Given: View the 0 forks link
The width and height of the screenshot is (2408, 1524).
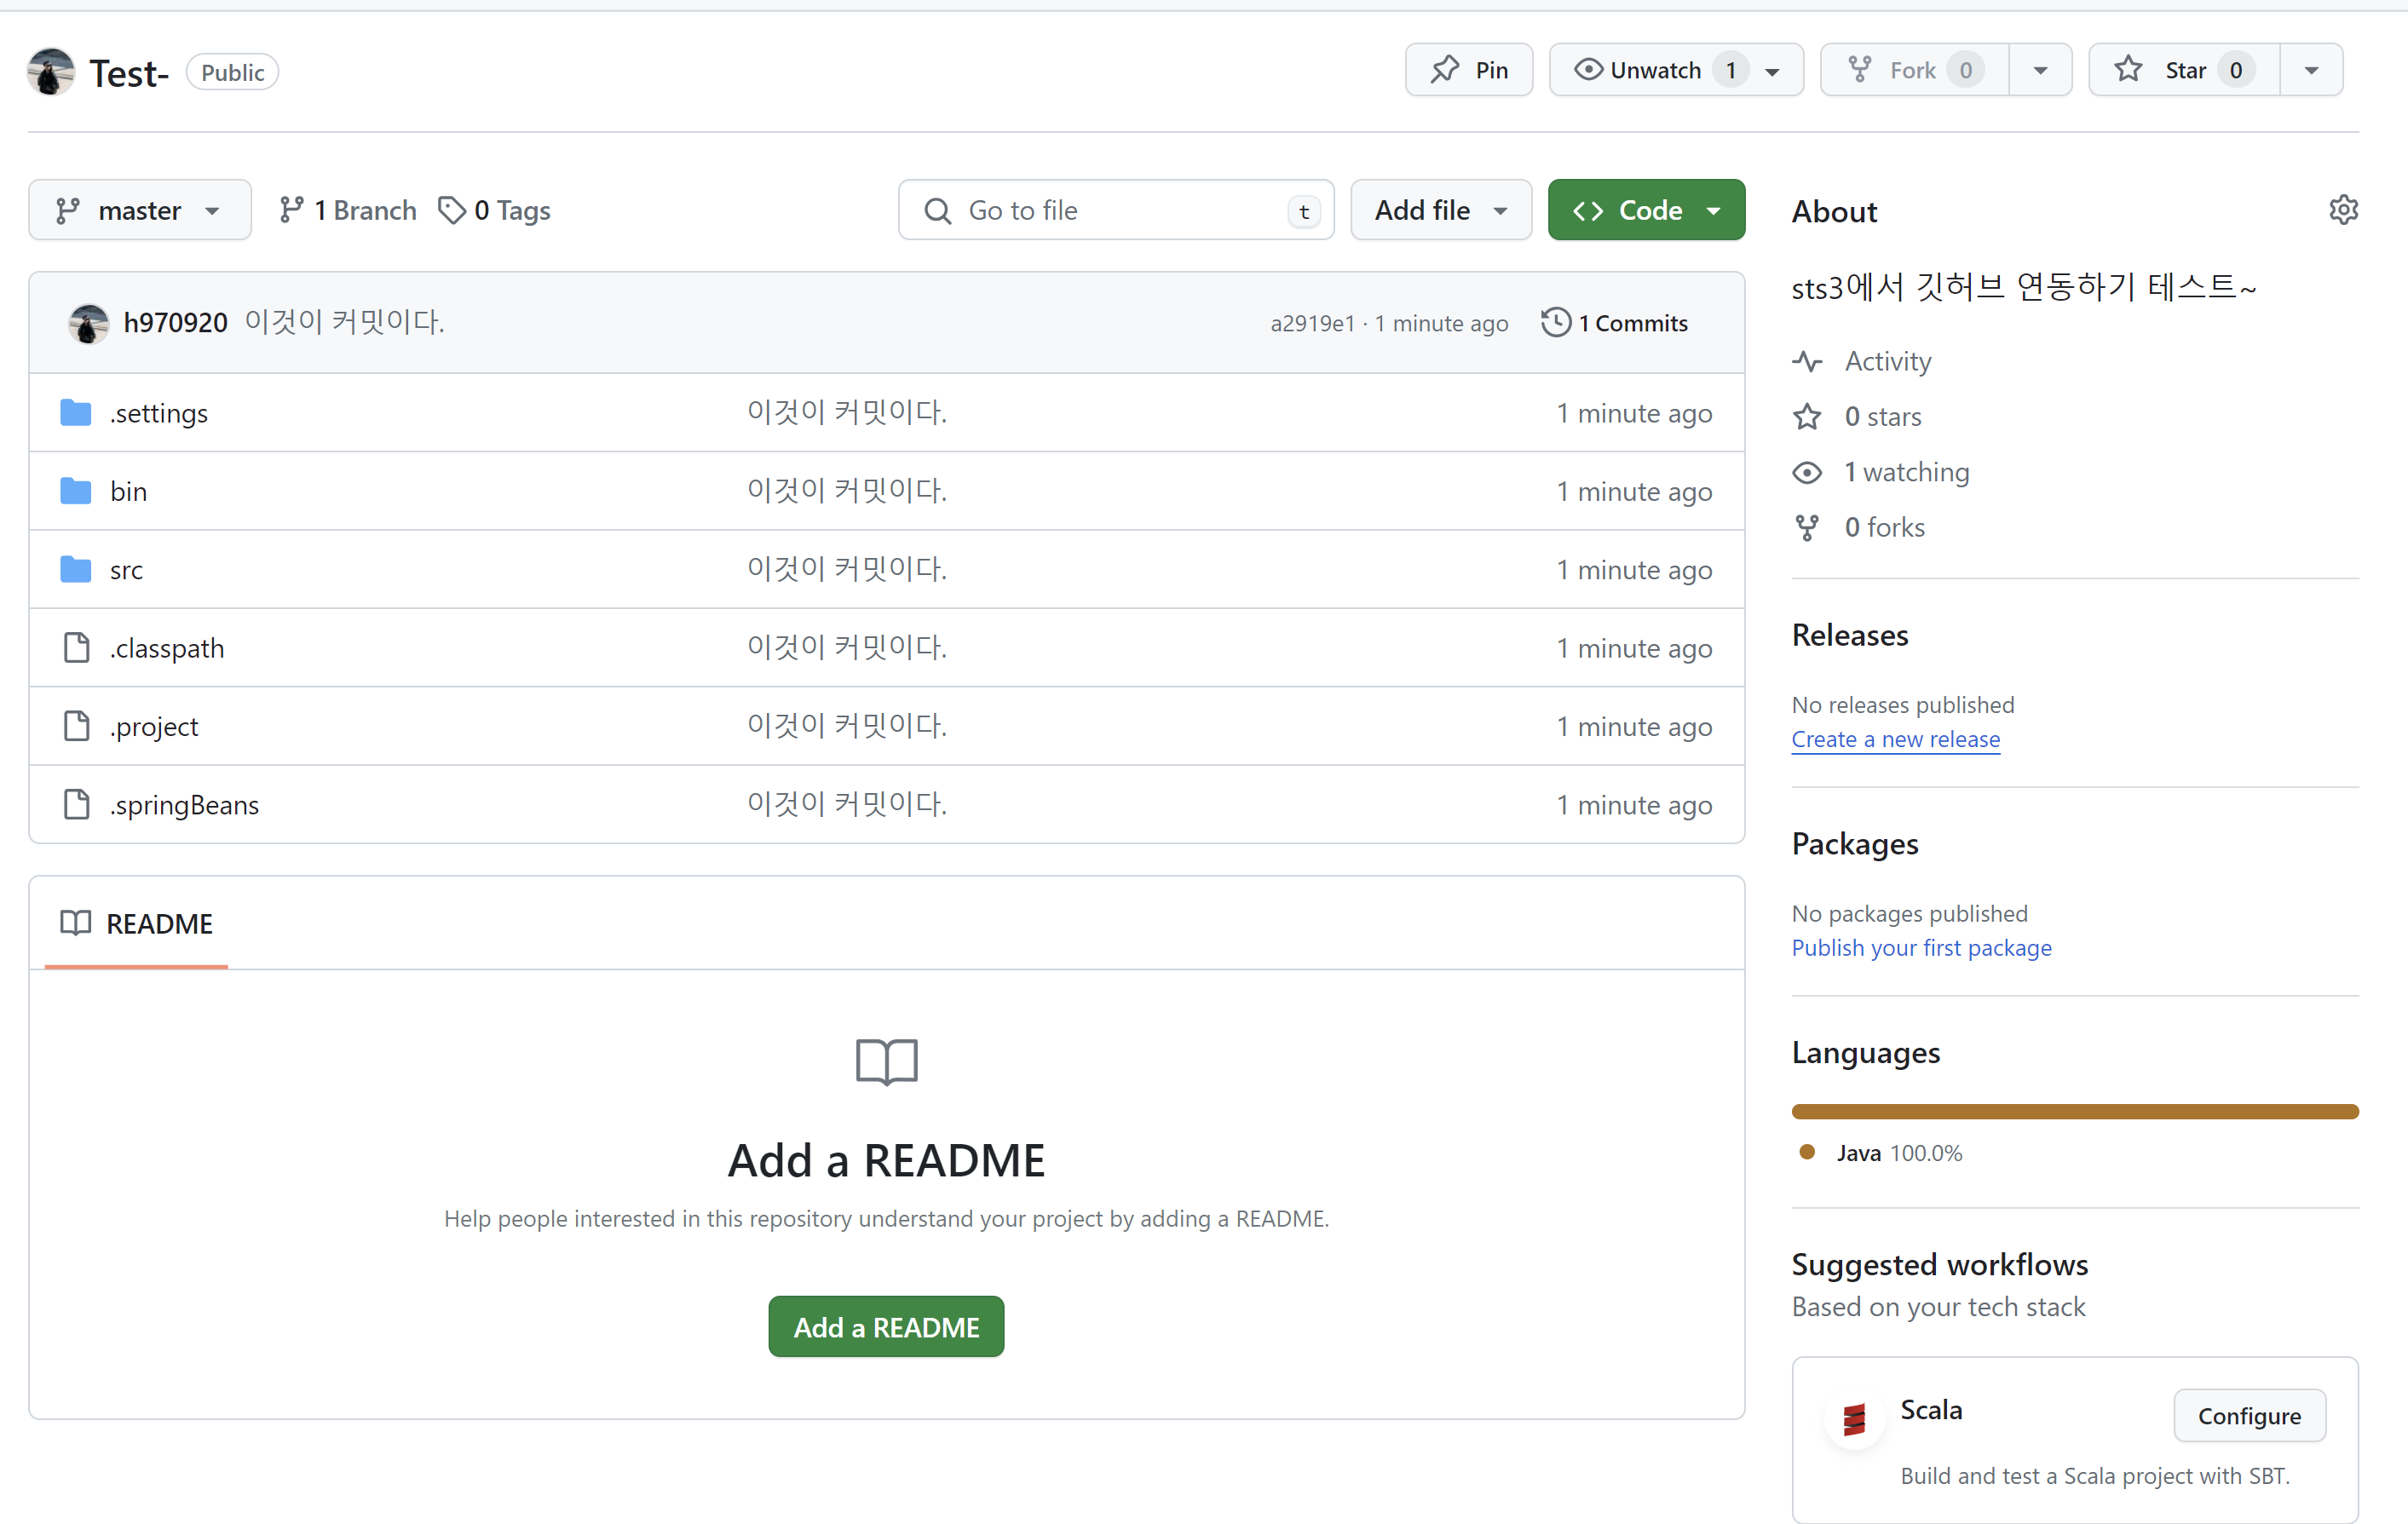Looking at the screenshot, I should (1885, 527).
